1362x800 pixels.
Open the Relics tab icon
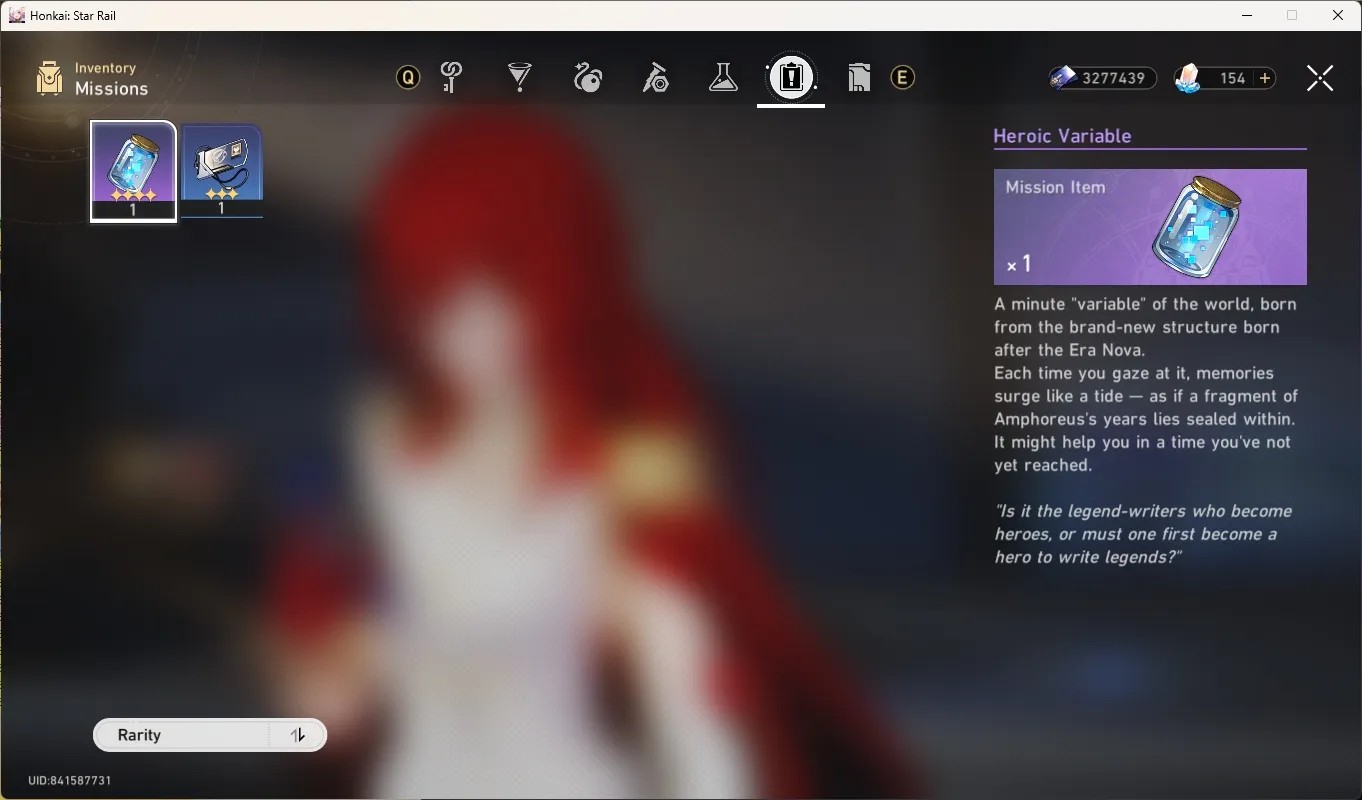(588, 78)
